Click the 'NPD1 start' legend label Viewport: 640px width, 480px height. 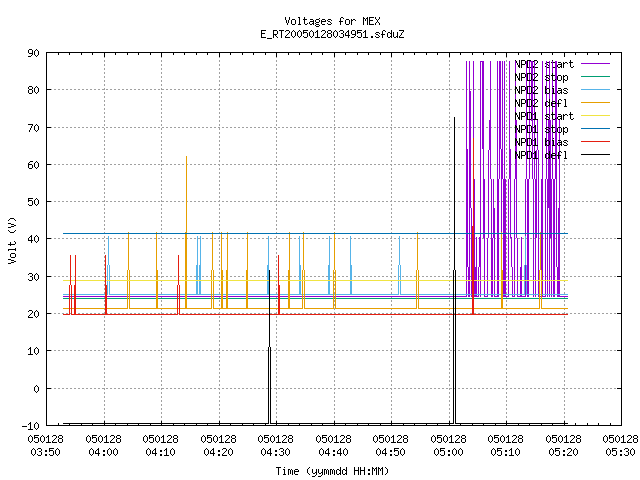coord(544,116)
